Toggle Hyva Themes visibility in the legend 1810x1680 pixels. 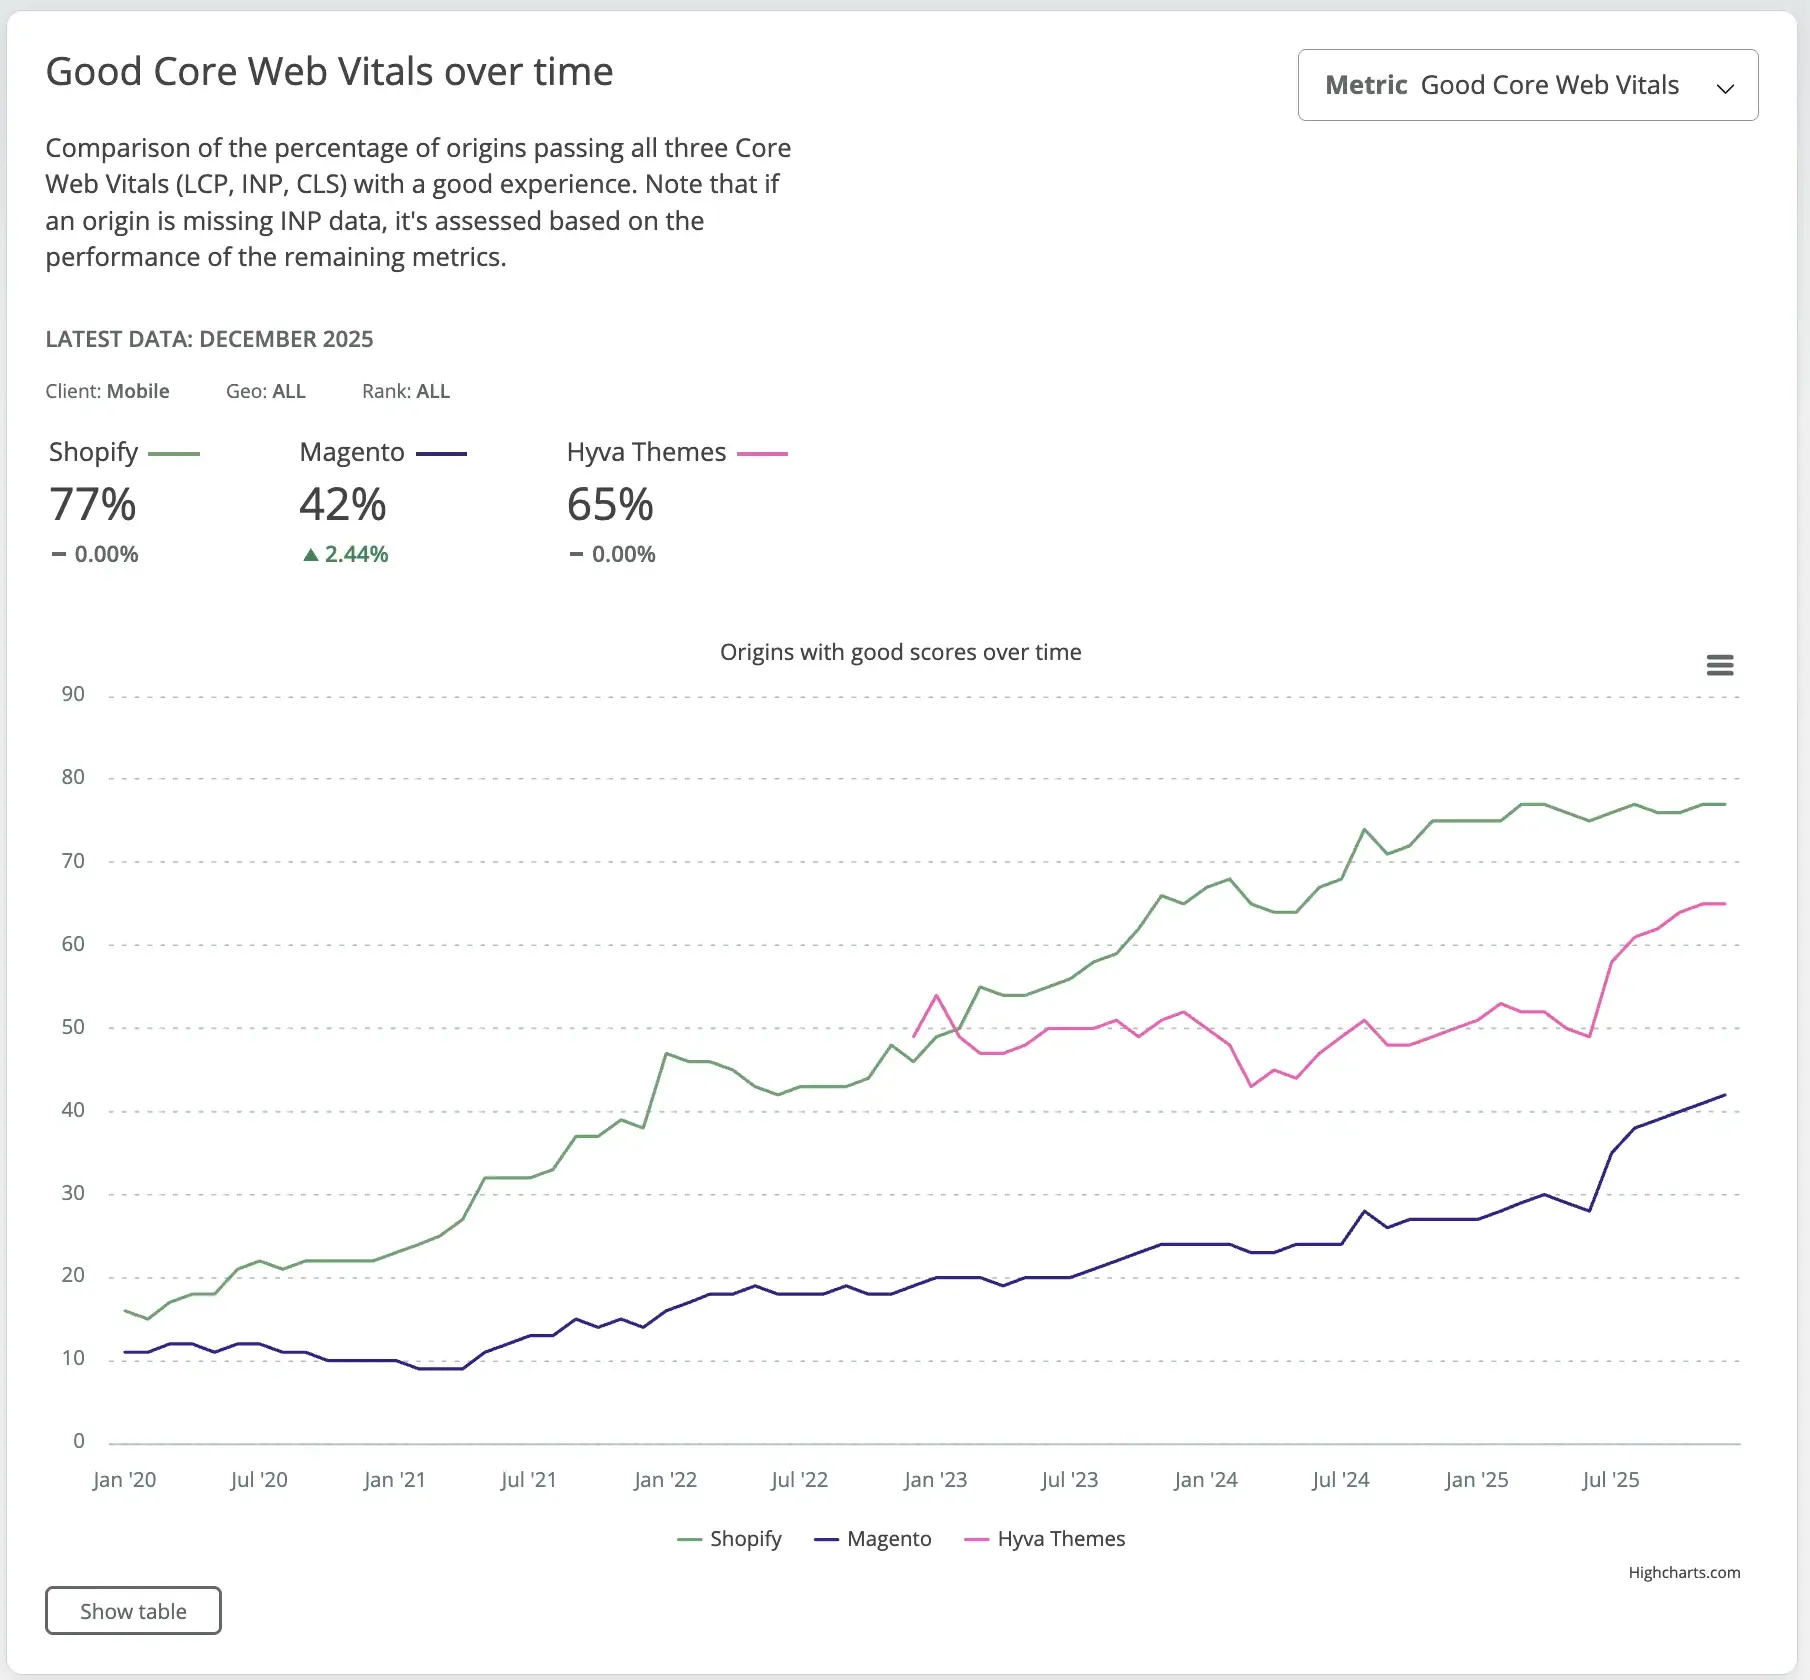point(1045,1539)
